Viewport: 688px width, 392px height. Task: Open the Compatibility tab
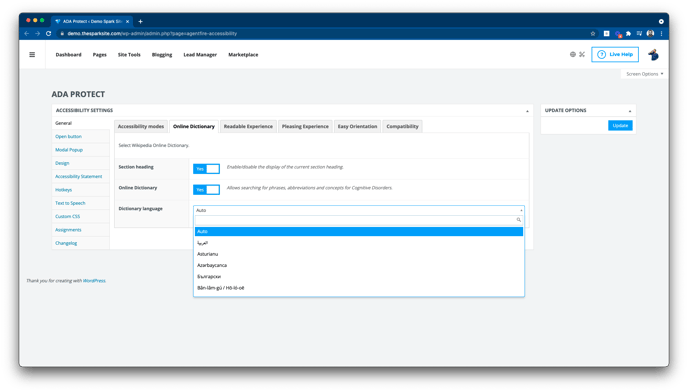click(x=402, y=126)
